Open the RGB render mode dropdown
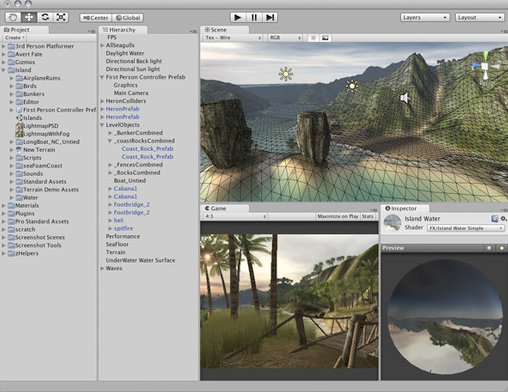 [285, 38]
